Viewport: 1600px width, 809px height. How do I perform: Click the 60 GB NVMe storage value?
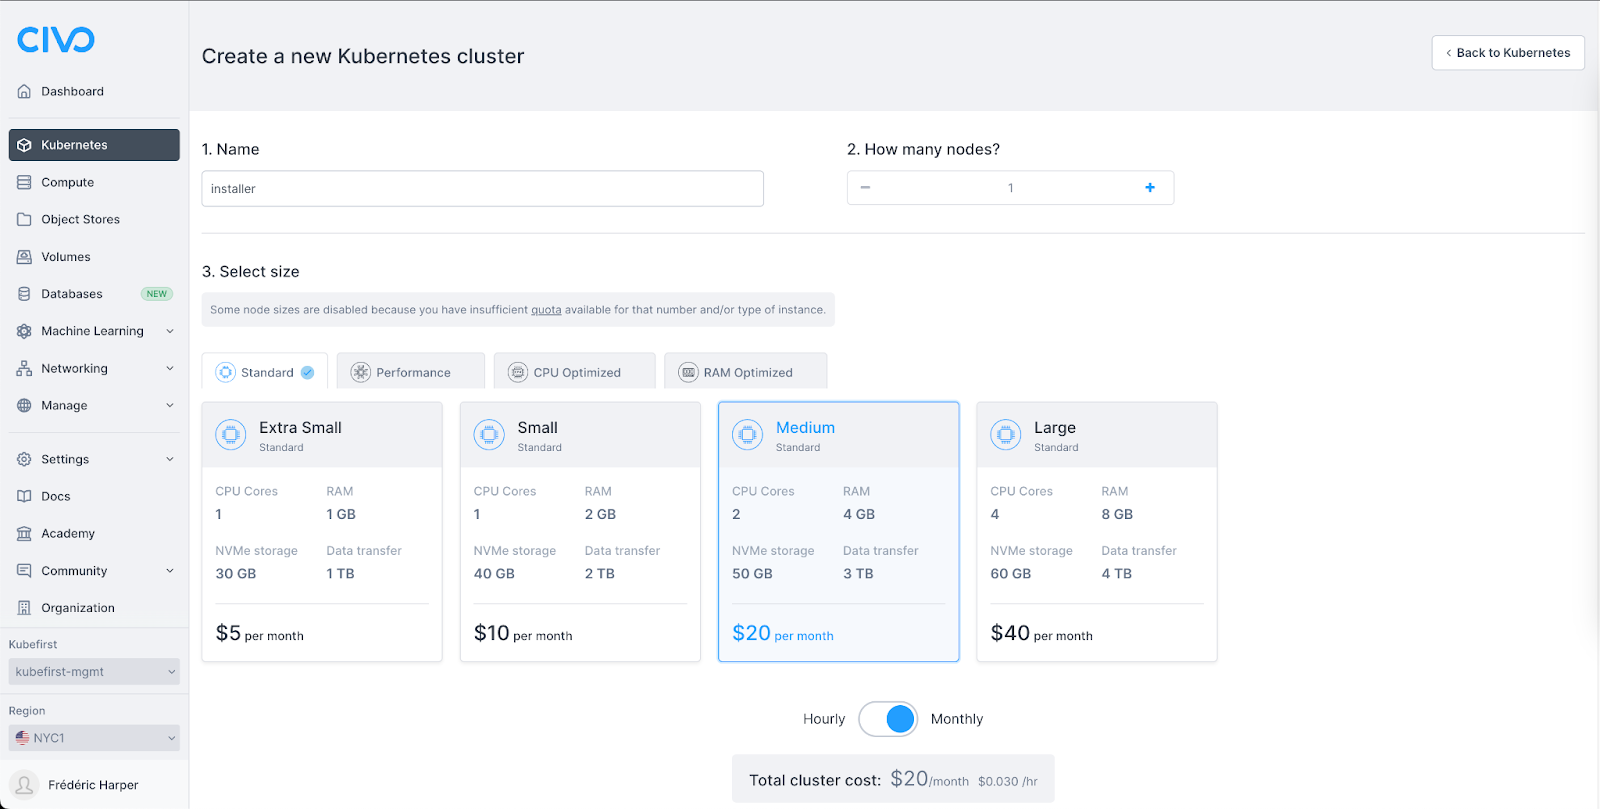1011,574
